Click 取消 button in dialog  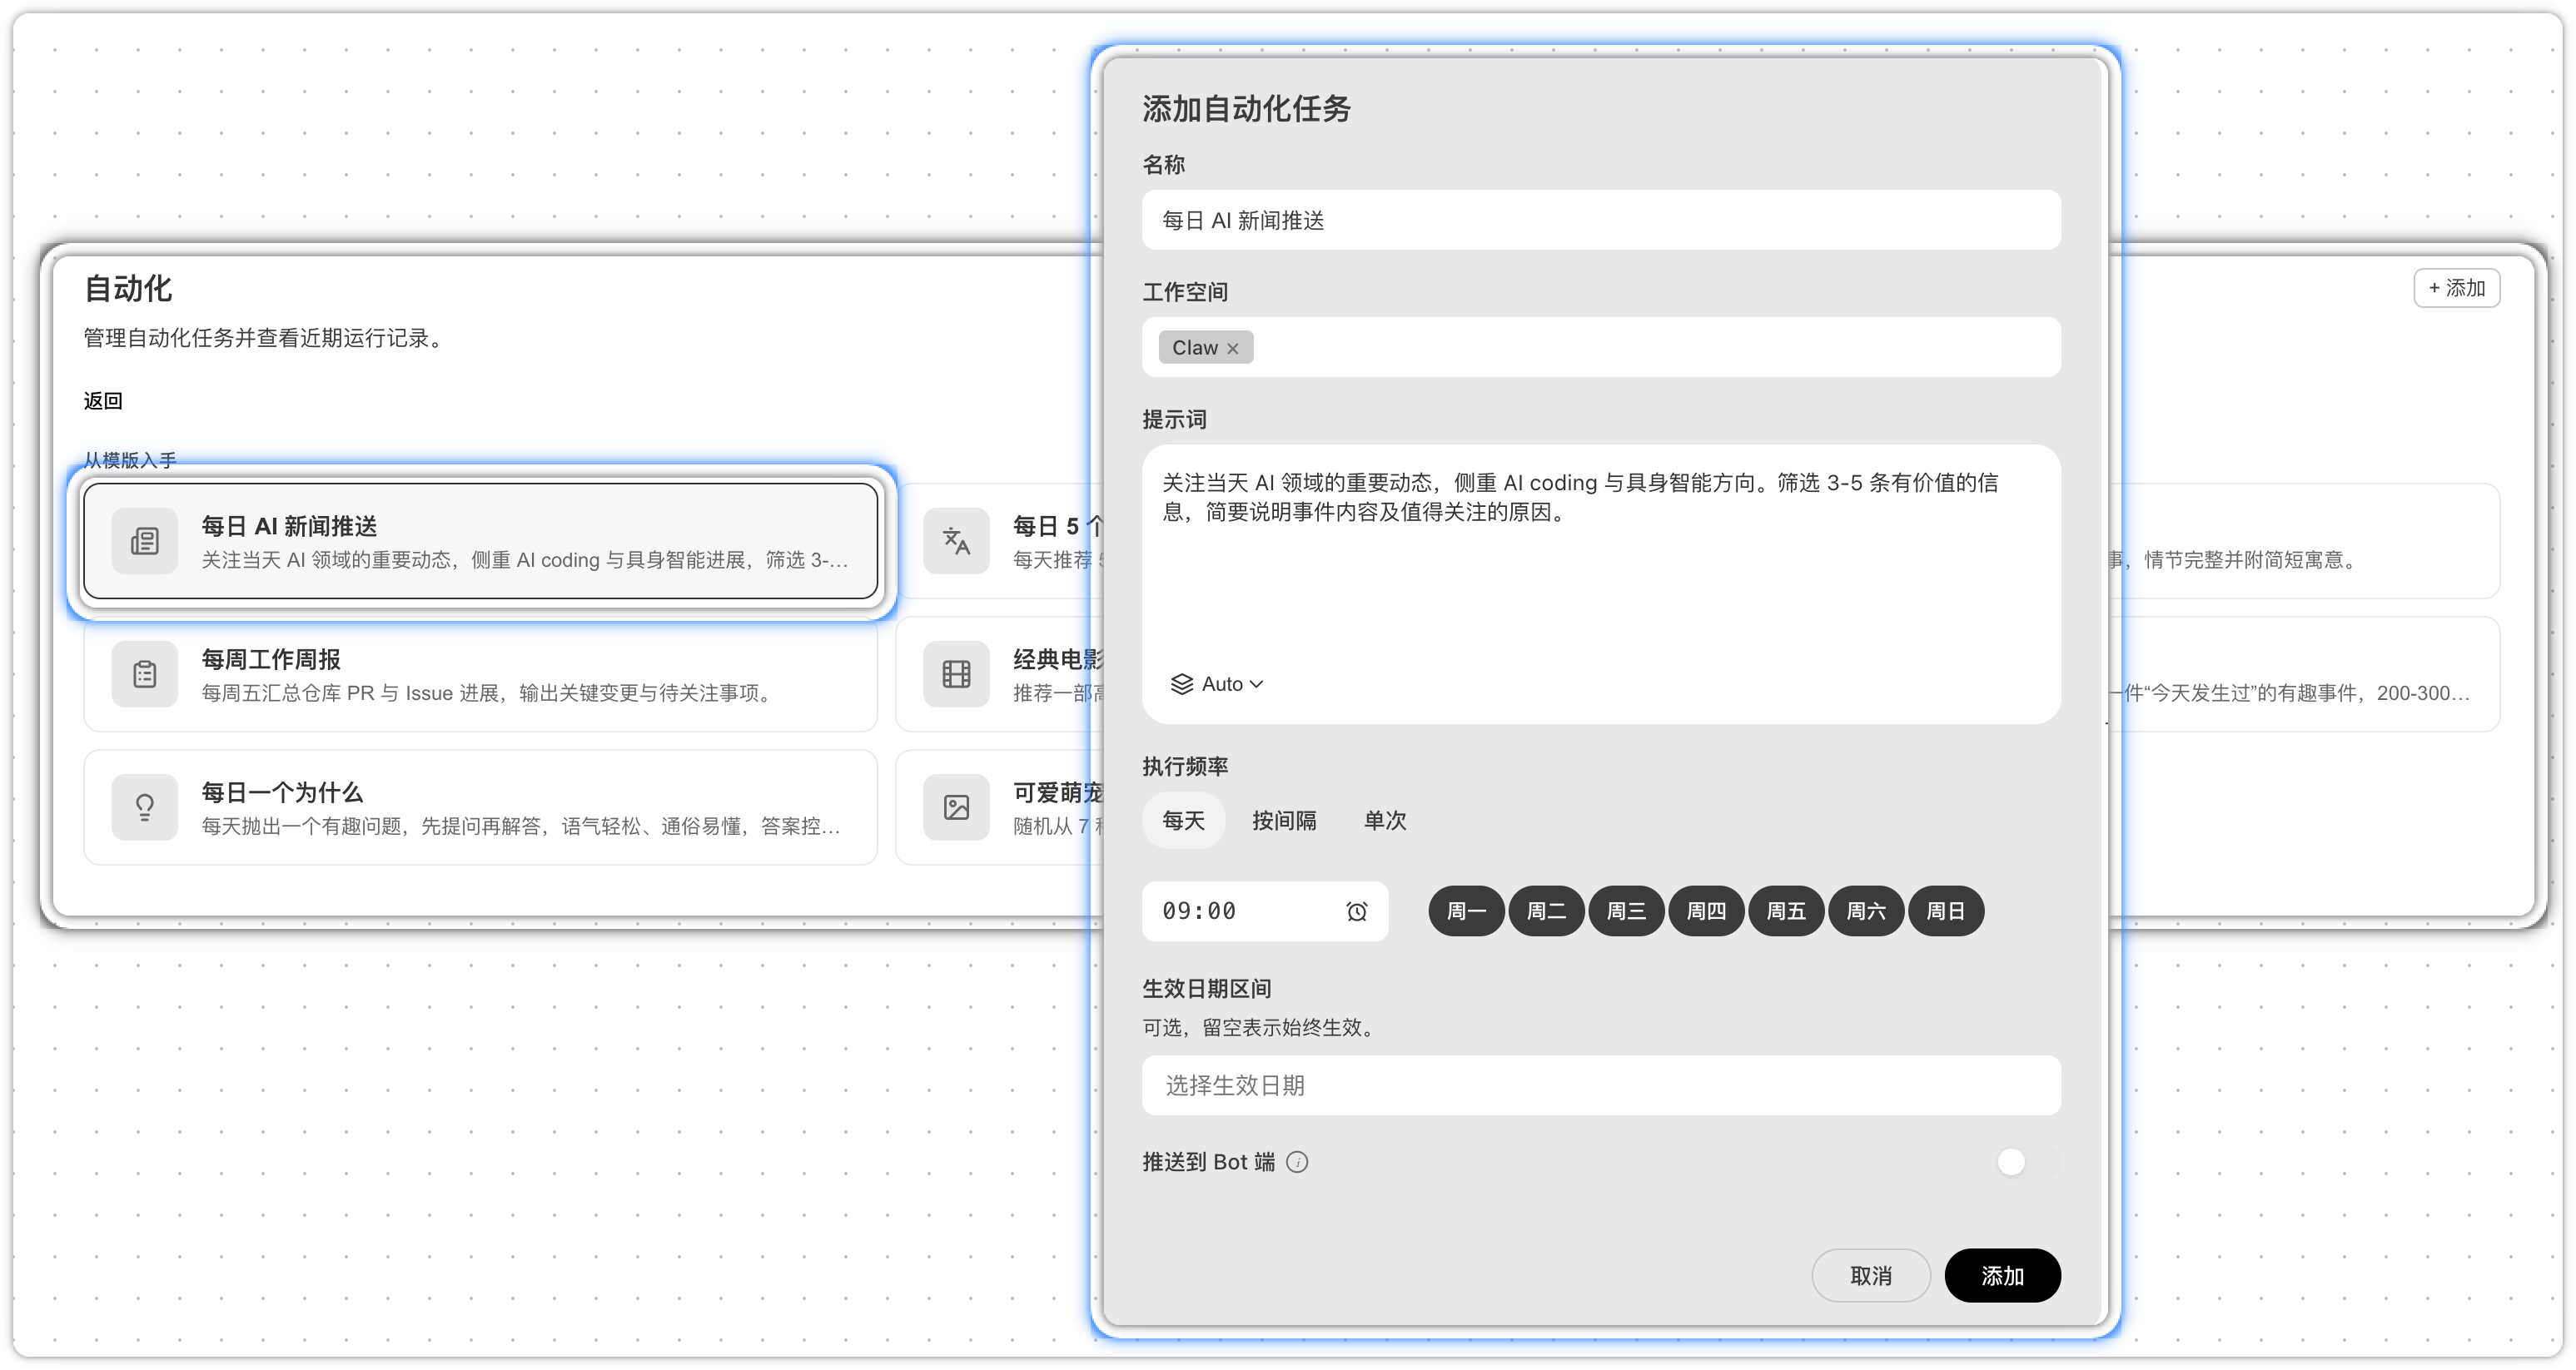pos(1870,1276)
